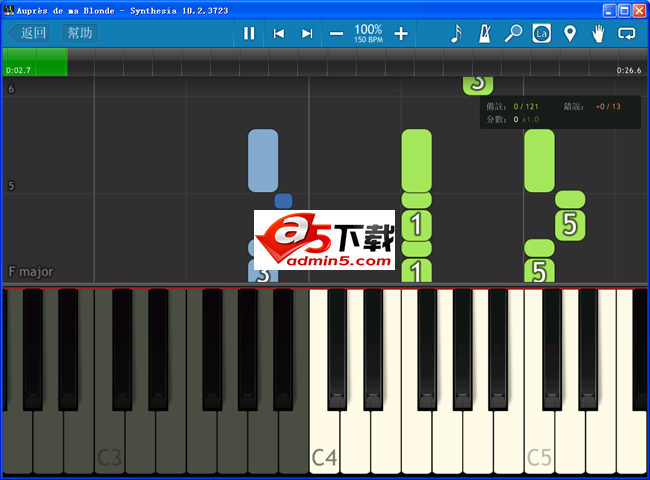Close the Synthesia window
Screen dimensions: 650x480
pyautogui.click(x=639, y=10)
